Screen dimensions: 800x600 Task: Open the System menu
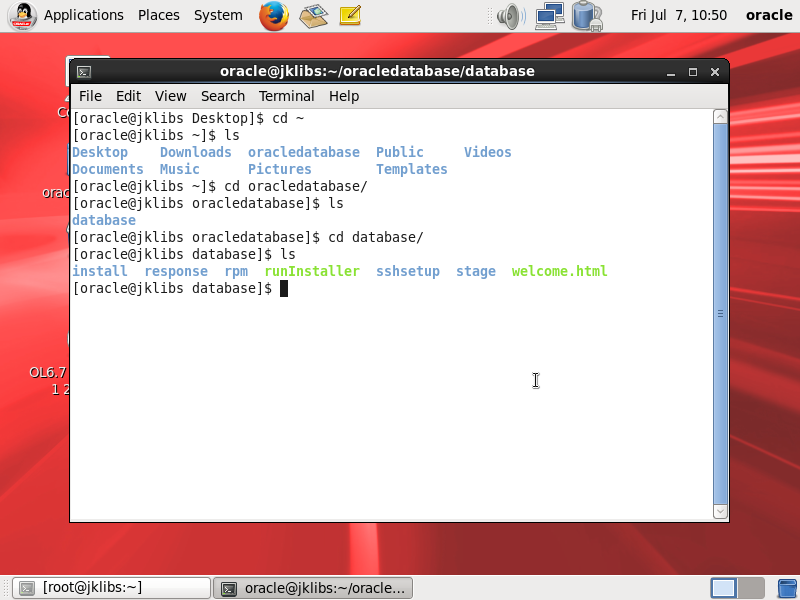pos(218,15)
